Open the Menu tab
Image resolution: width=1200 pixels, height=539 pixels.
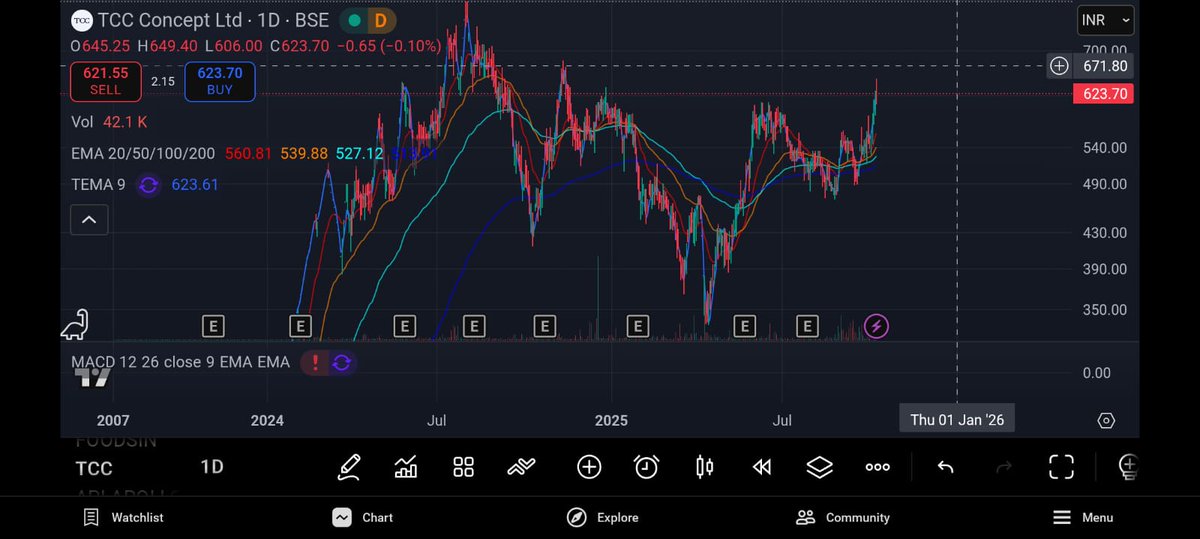[1083, 517]
